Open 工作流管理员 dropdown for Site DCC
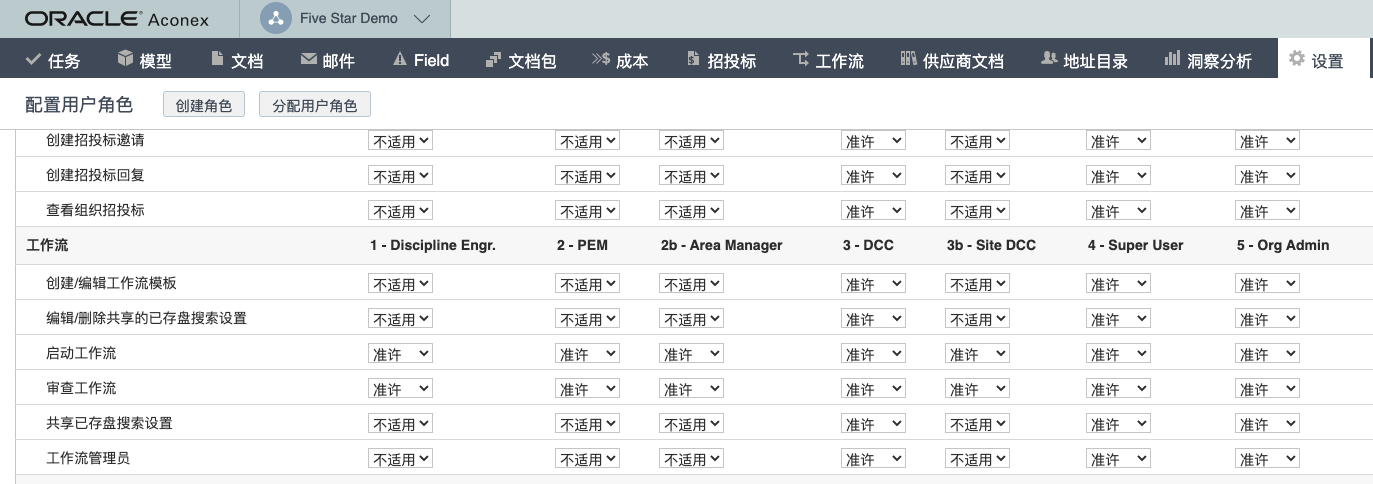The height and width of the screenshot is (484, 1373). pos(977,459)
